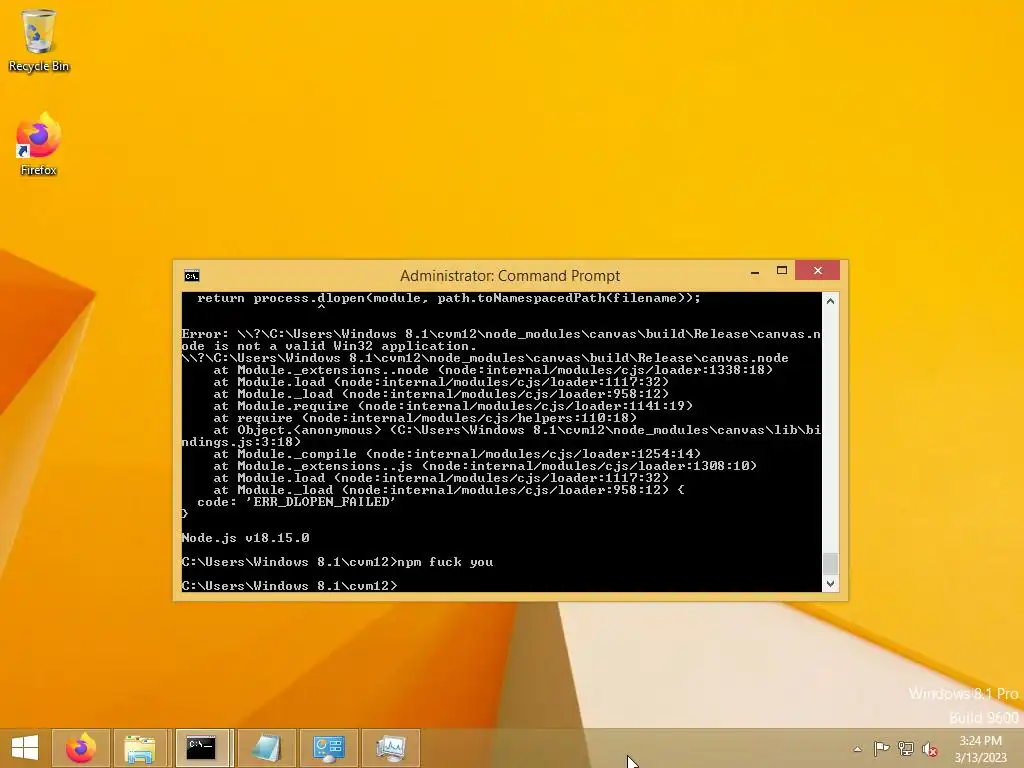1024x768 pixels.
Task: Click the 'at Module.require' stack line
Action: tap(453, 406)
